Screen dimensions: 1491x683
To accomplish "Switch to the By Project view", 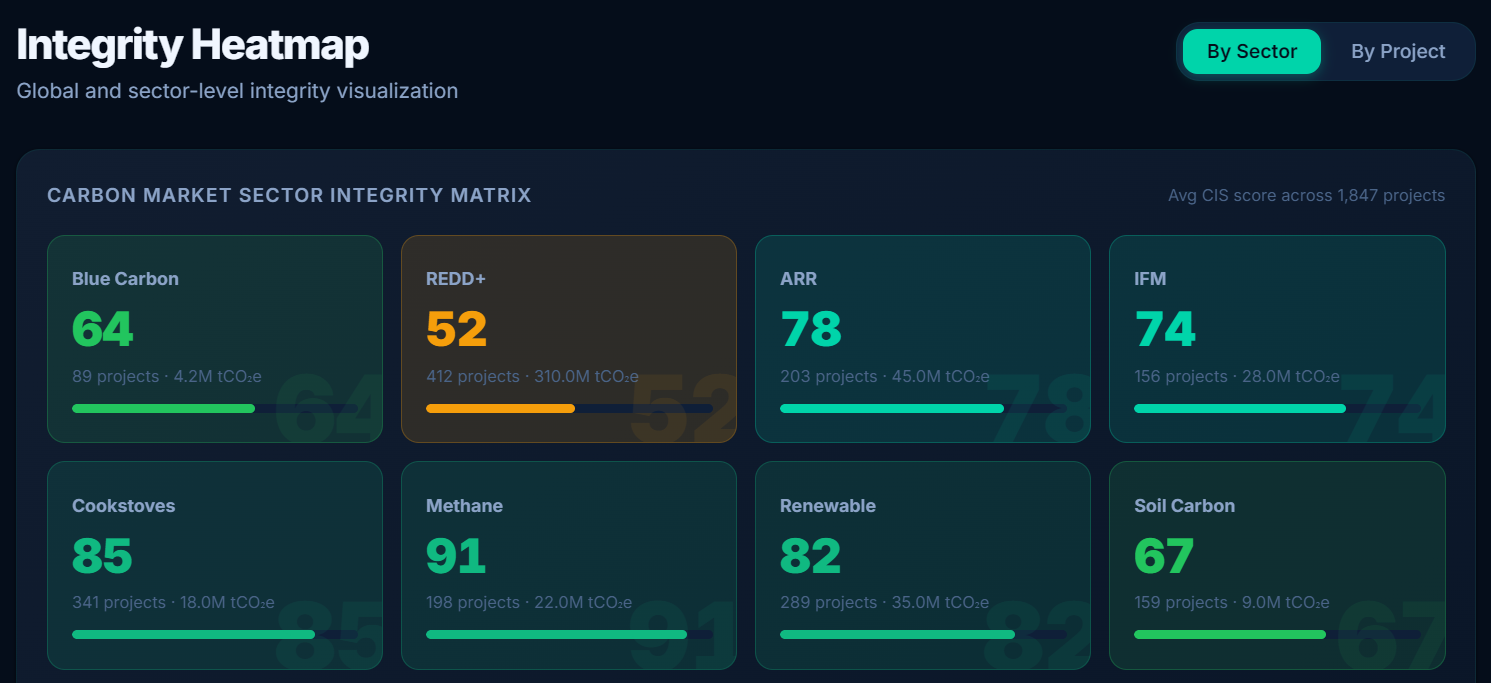I will 1398,52.
